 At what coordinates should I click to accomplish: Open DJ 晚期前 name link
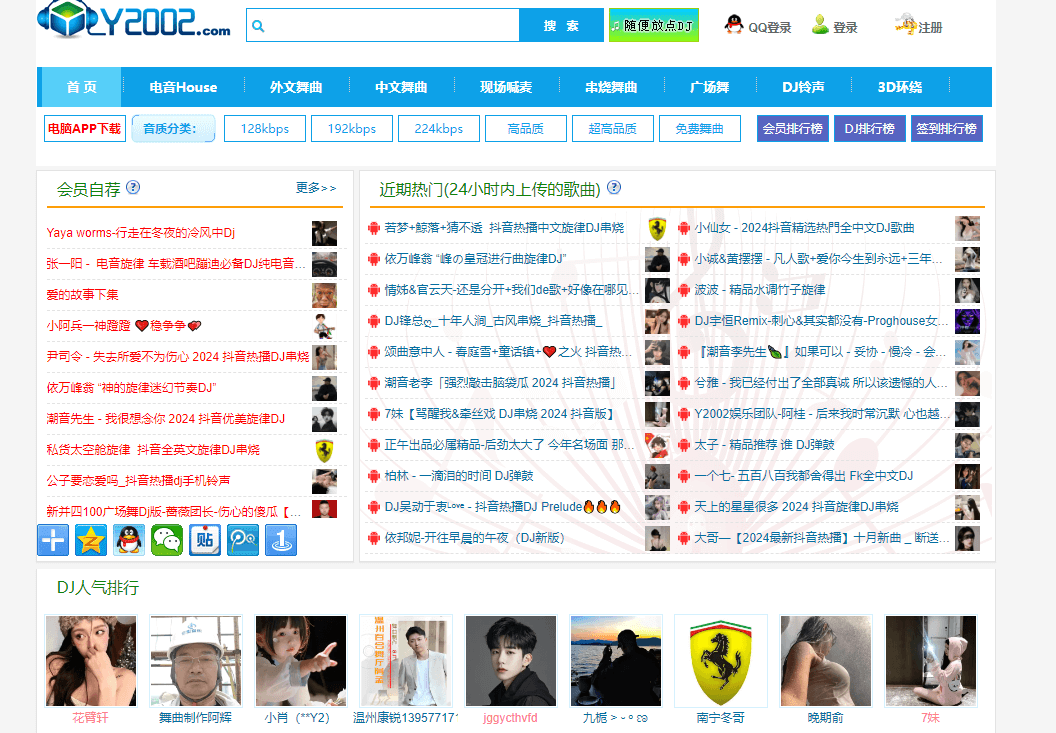click(826, 718)
